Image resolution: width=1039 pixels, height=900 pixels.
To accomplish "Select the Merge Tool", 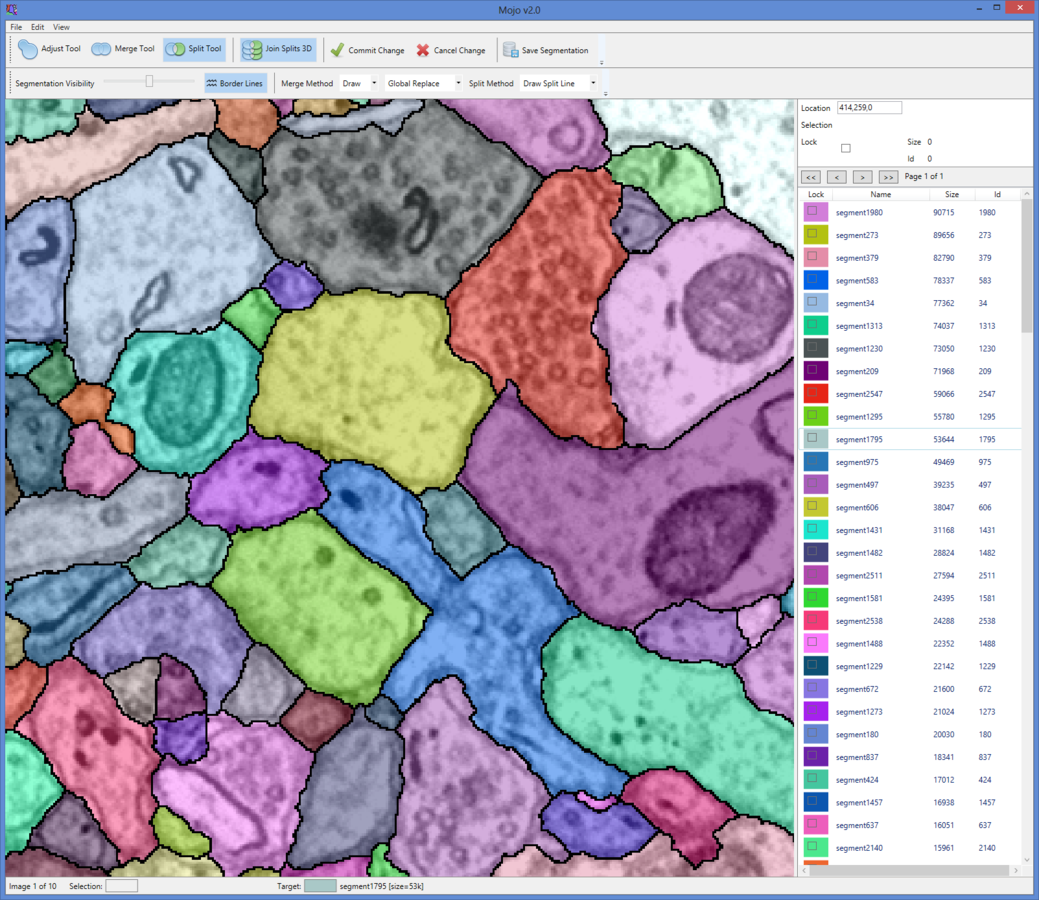I will (x=123, y=49).
